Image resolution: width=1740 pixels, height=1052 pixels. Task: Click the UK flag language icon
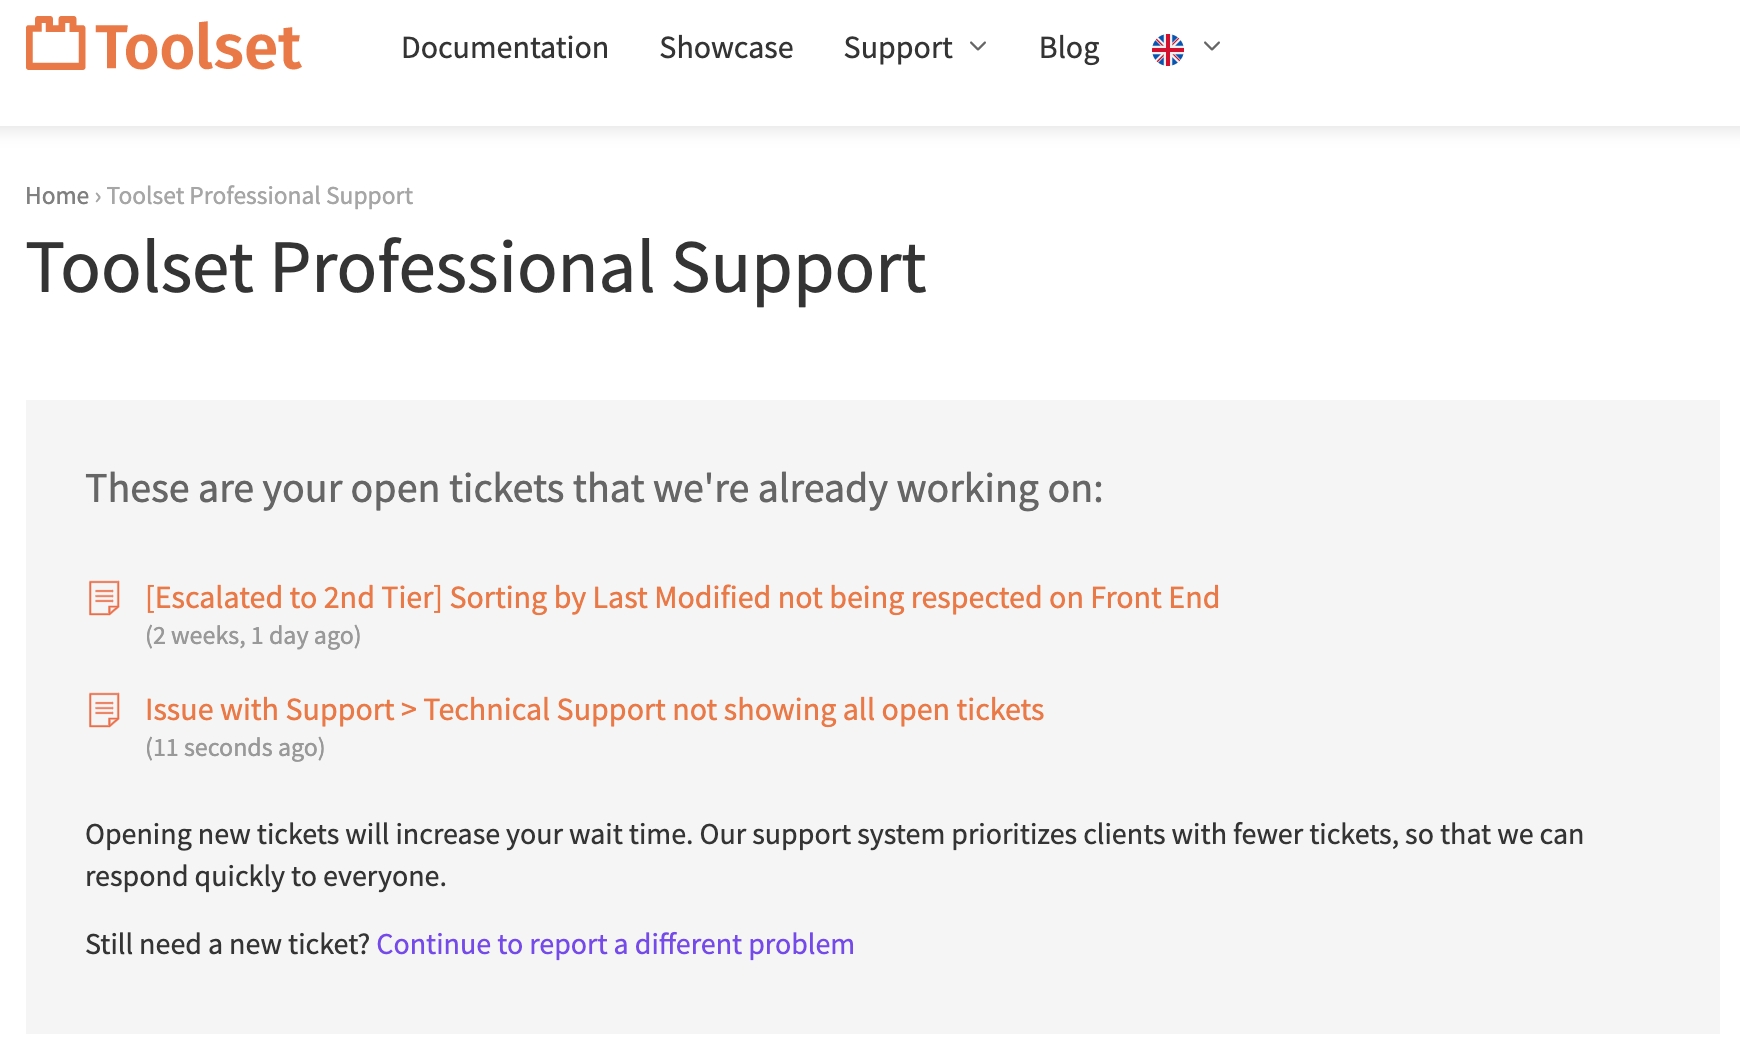pyautogui.click(x=1167, y=49)
